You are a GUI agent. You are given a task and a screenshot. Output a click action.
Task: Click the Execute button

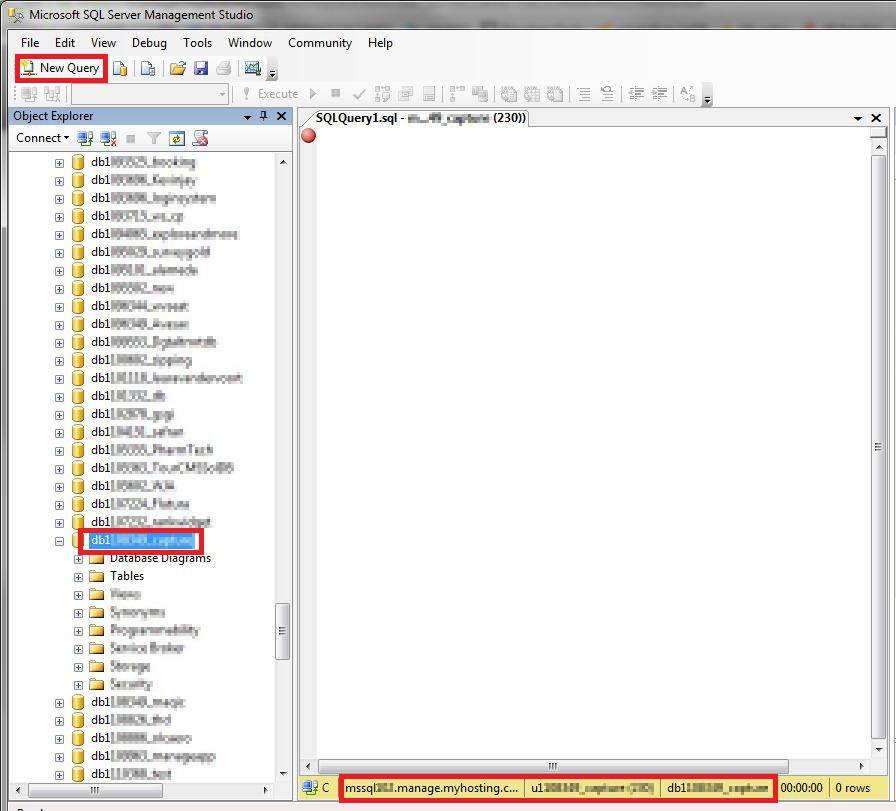tap(270, 94)
